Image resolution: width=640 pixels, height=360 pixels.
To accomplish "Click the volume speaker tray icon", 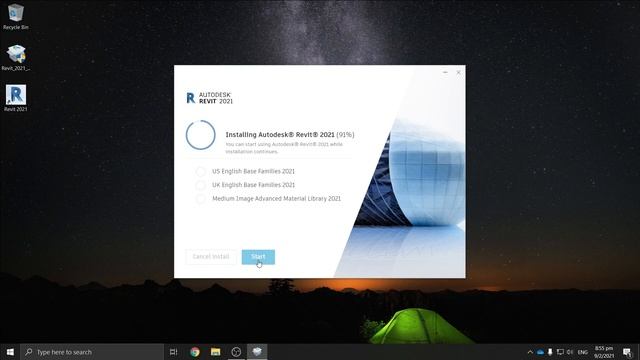I will 570,352.
